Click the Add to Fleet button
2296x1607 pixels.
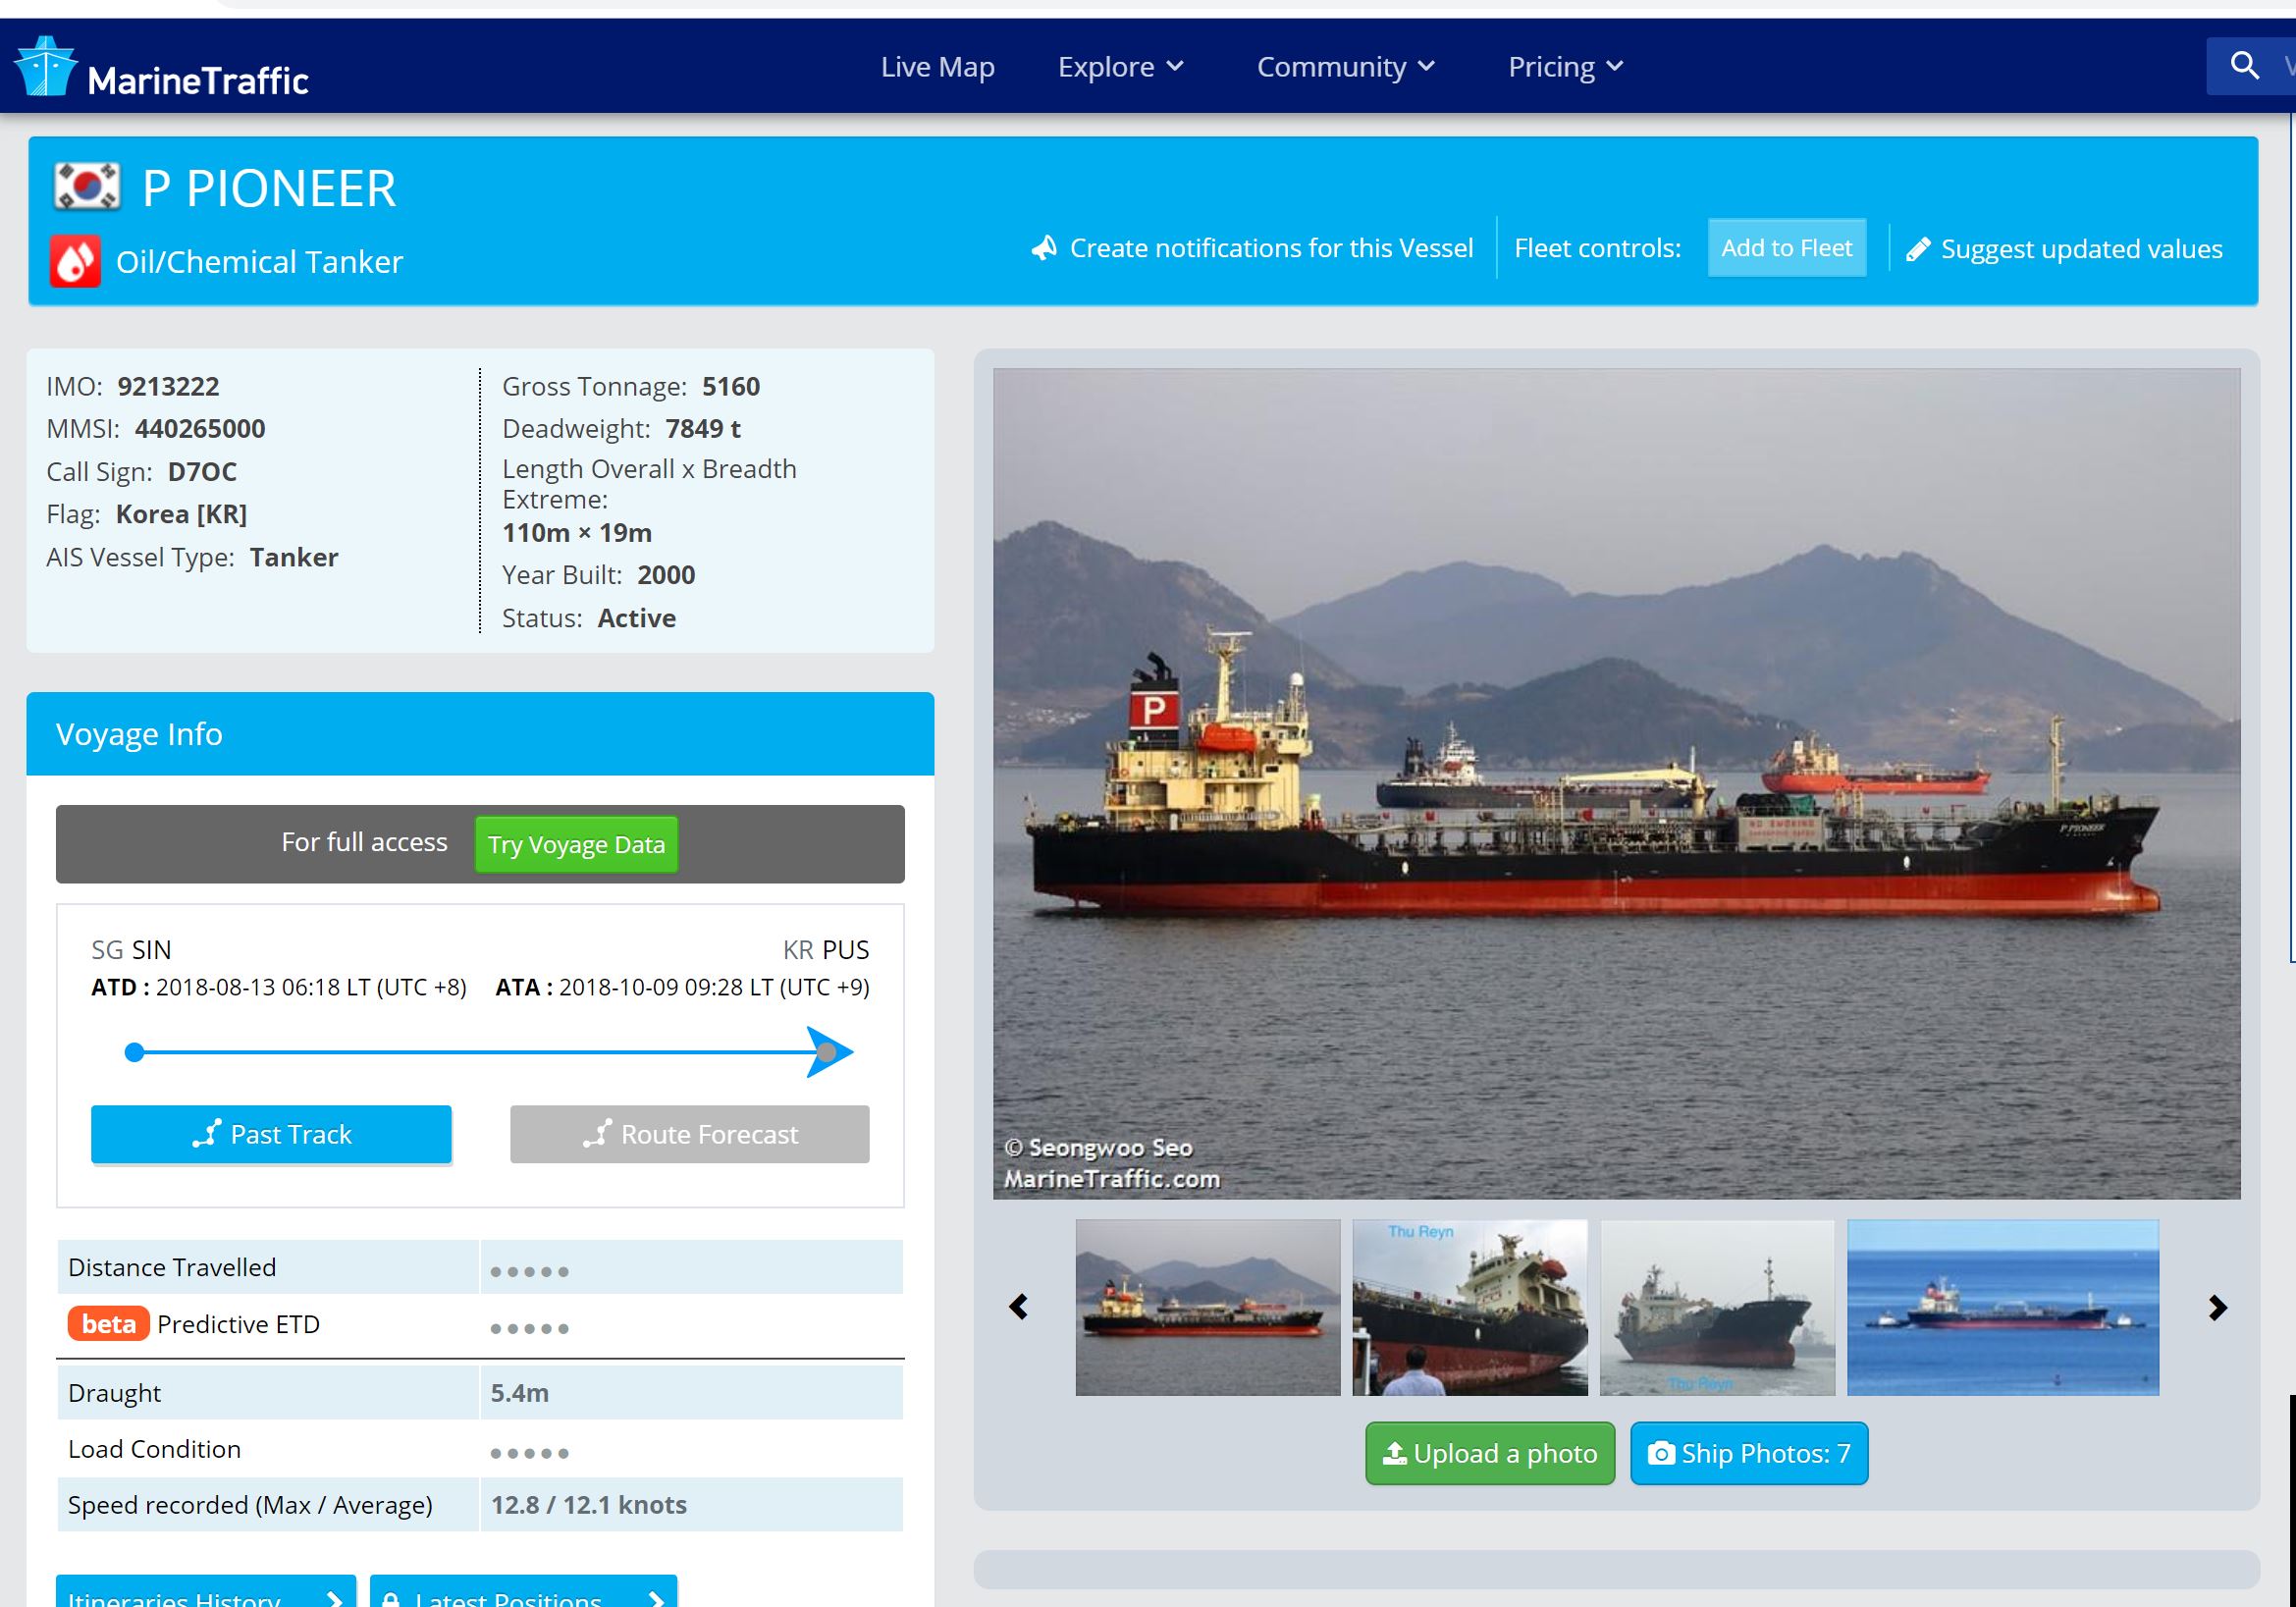1786,248
